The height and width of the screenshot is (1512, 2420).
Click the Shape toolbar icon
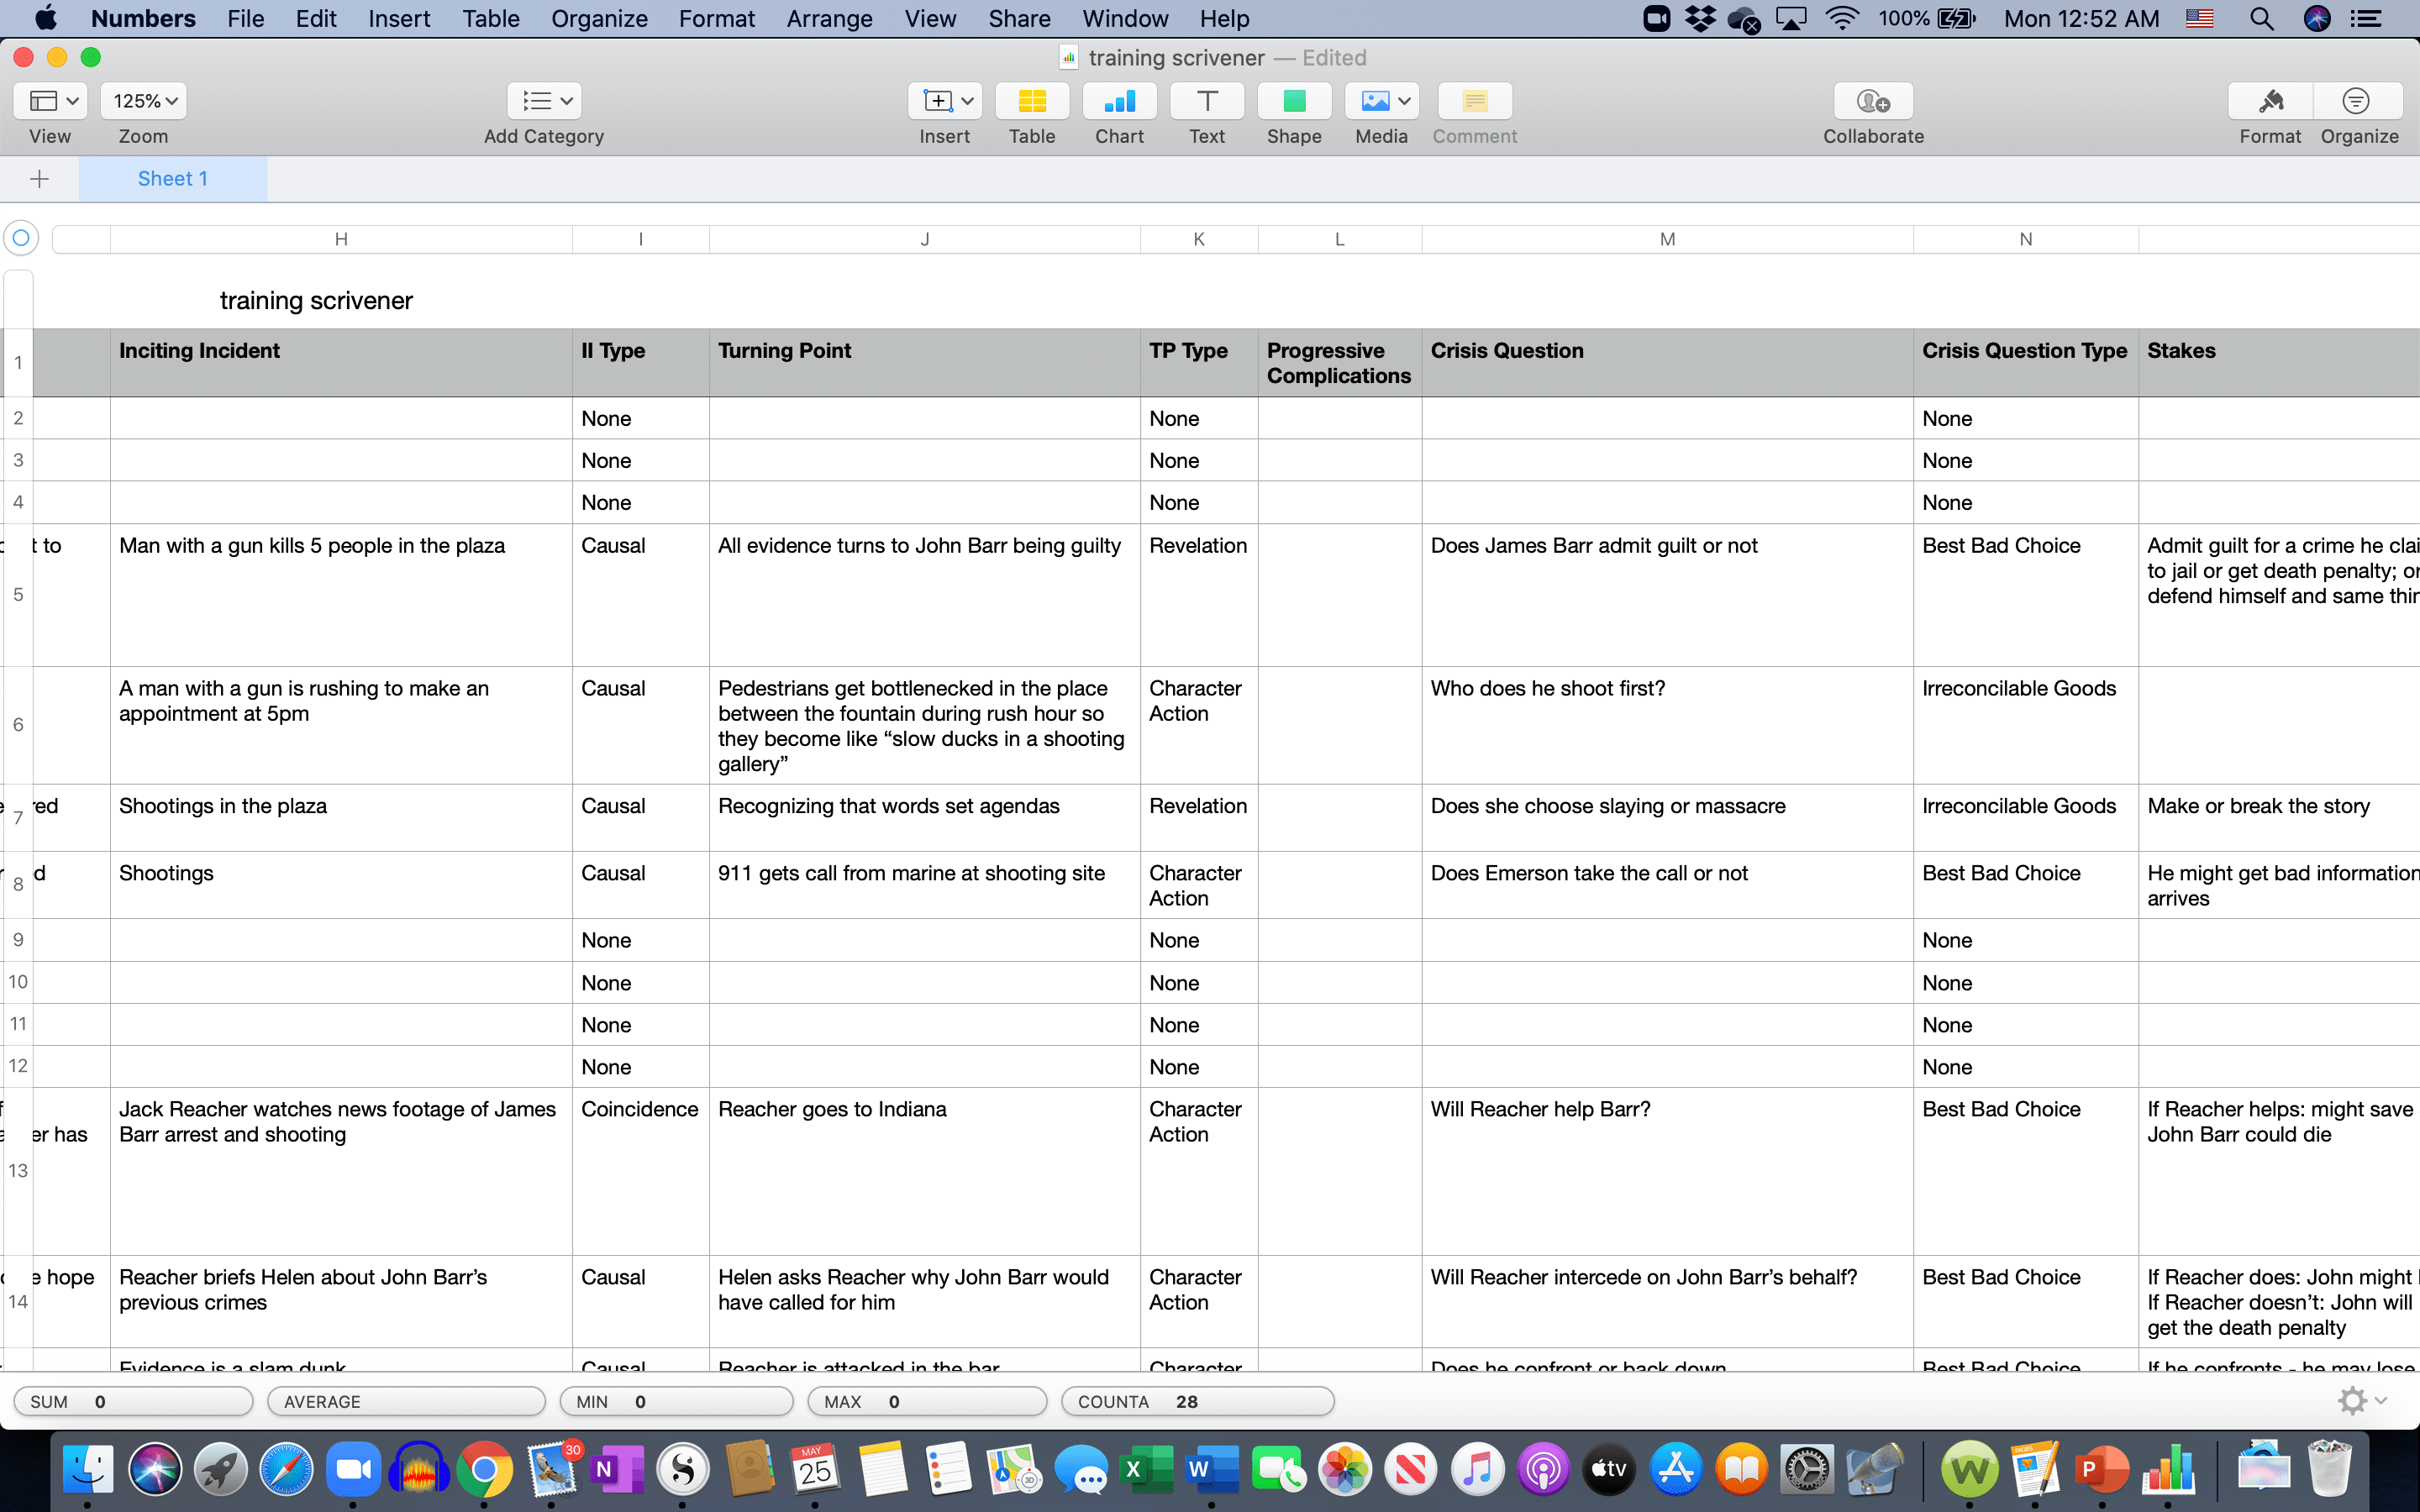1293,101
